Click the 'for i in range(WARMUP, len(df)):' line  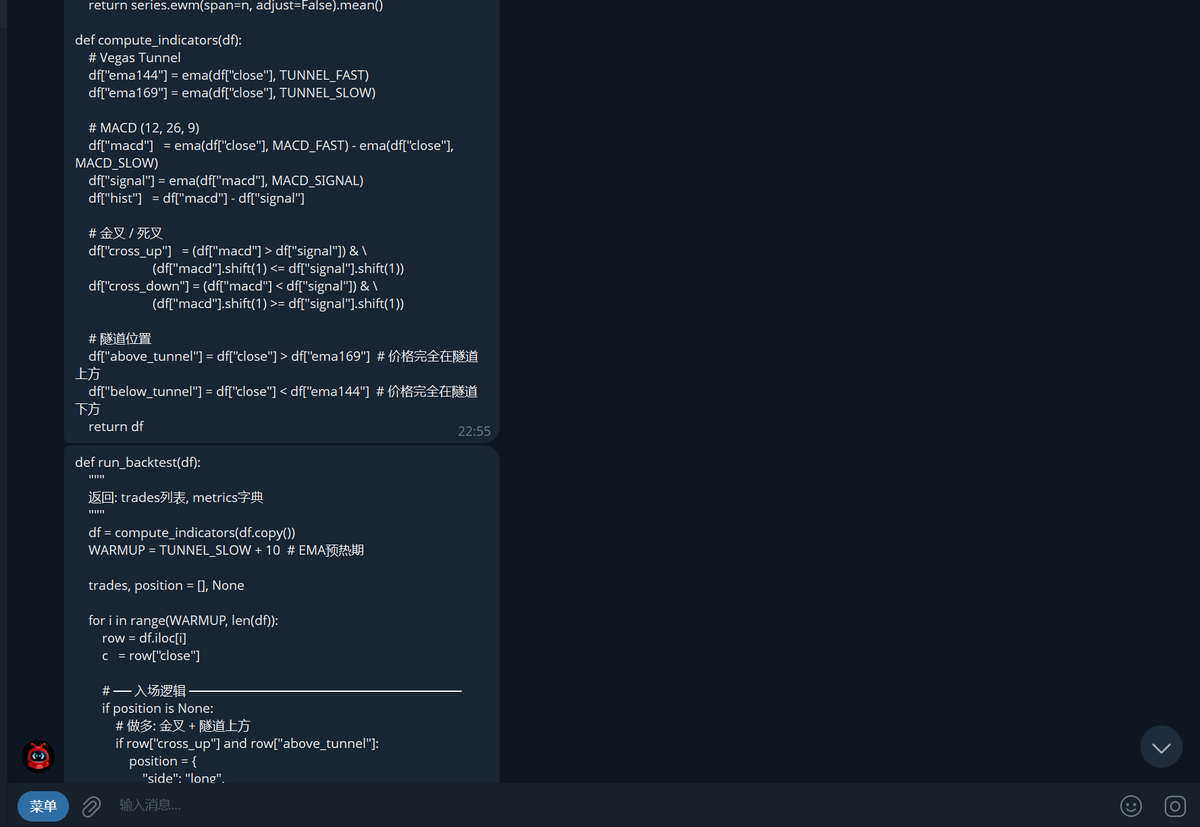click(183, 620)
